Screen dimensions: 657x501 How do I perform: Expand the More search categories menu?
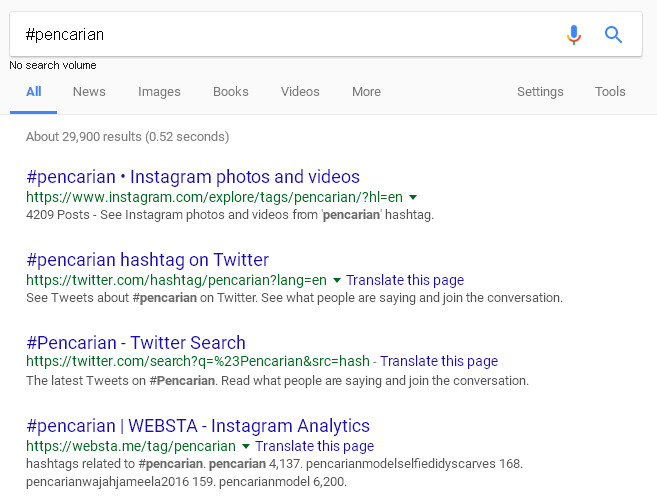[x=367, y=92]
